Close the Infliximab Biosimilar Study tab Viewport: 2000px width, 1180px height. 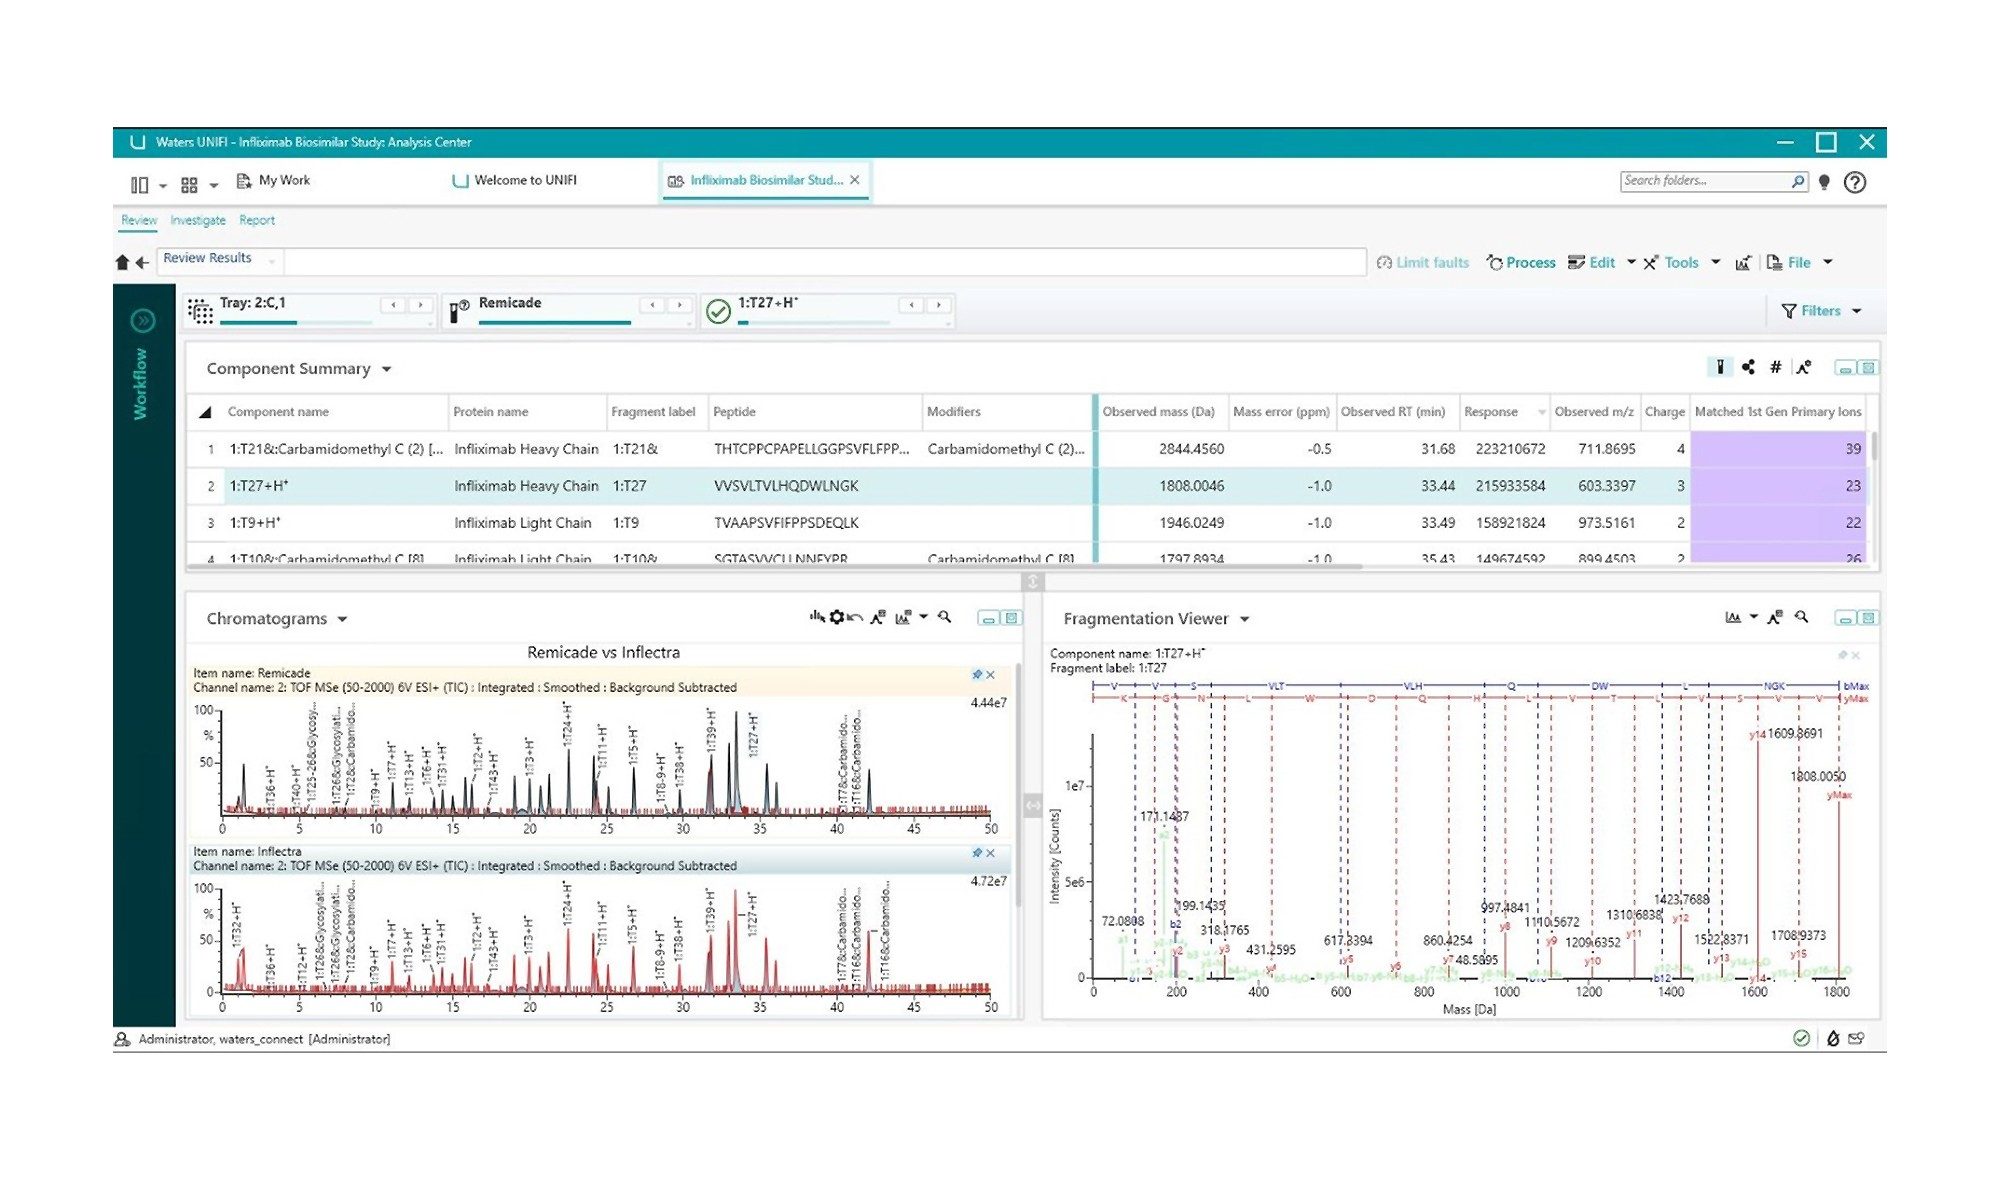point(855,180)
